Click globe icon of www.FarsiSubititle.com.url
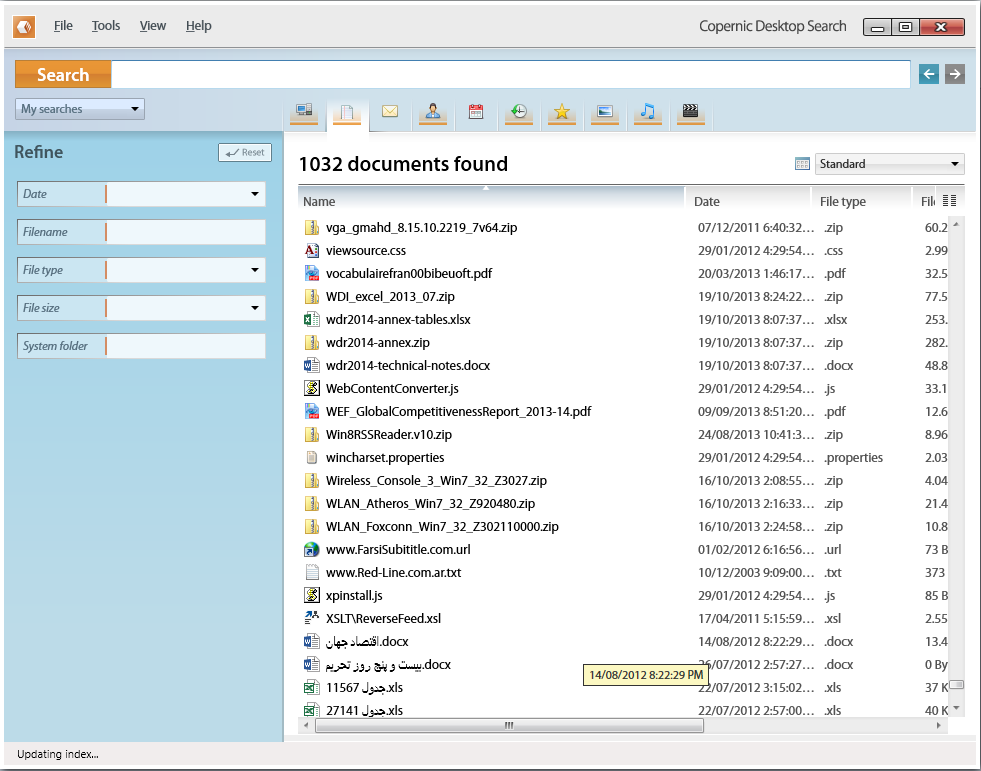 pos(311,549)
